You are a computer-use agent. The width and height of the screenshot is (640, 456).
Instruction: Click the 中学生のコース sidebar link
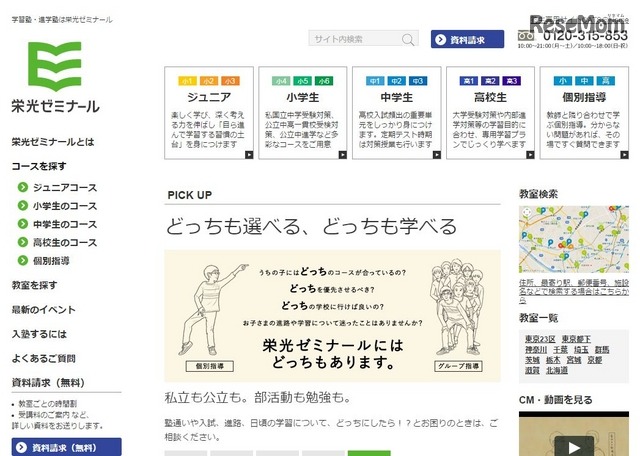tap(65, 225)
